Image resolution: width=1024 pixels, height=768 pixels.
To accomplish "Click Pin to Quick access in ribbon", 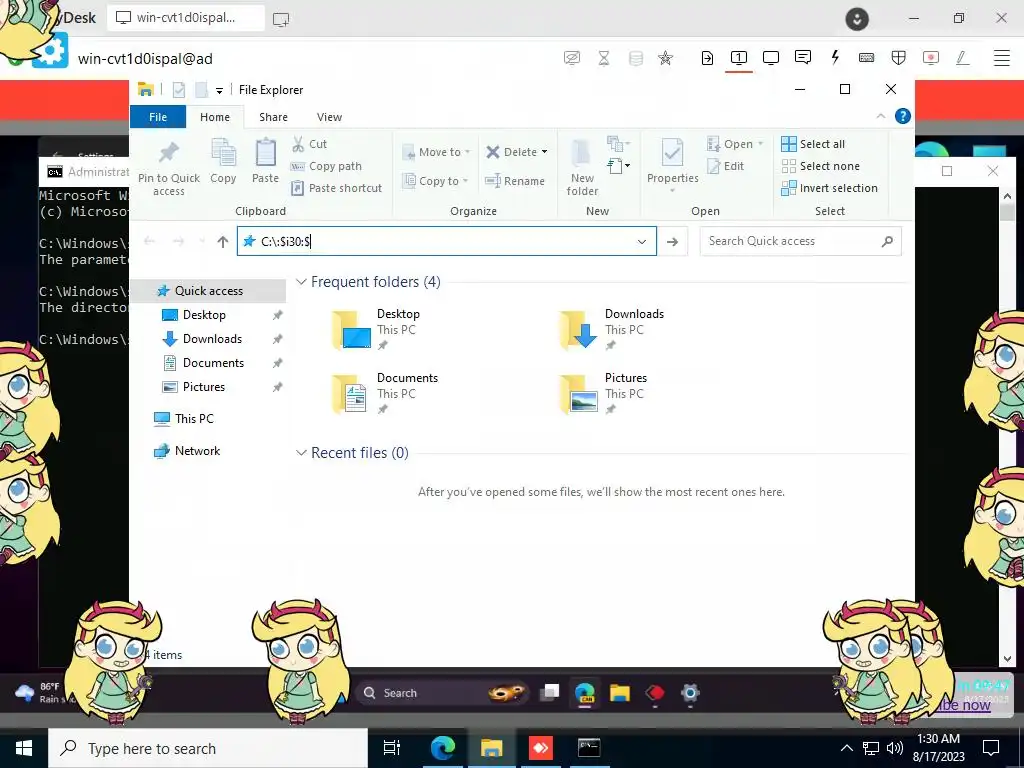I will [x=168, y=168].
